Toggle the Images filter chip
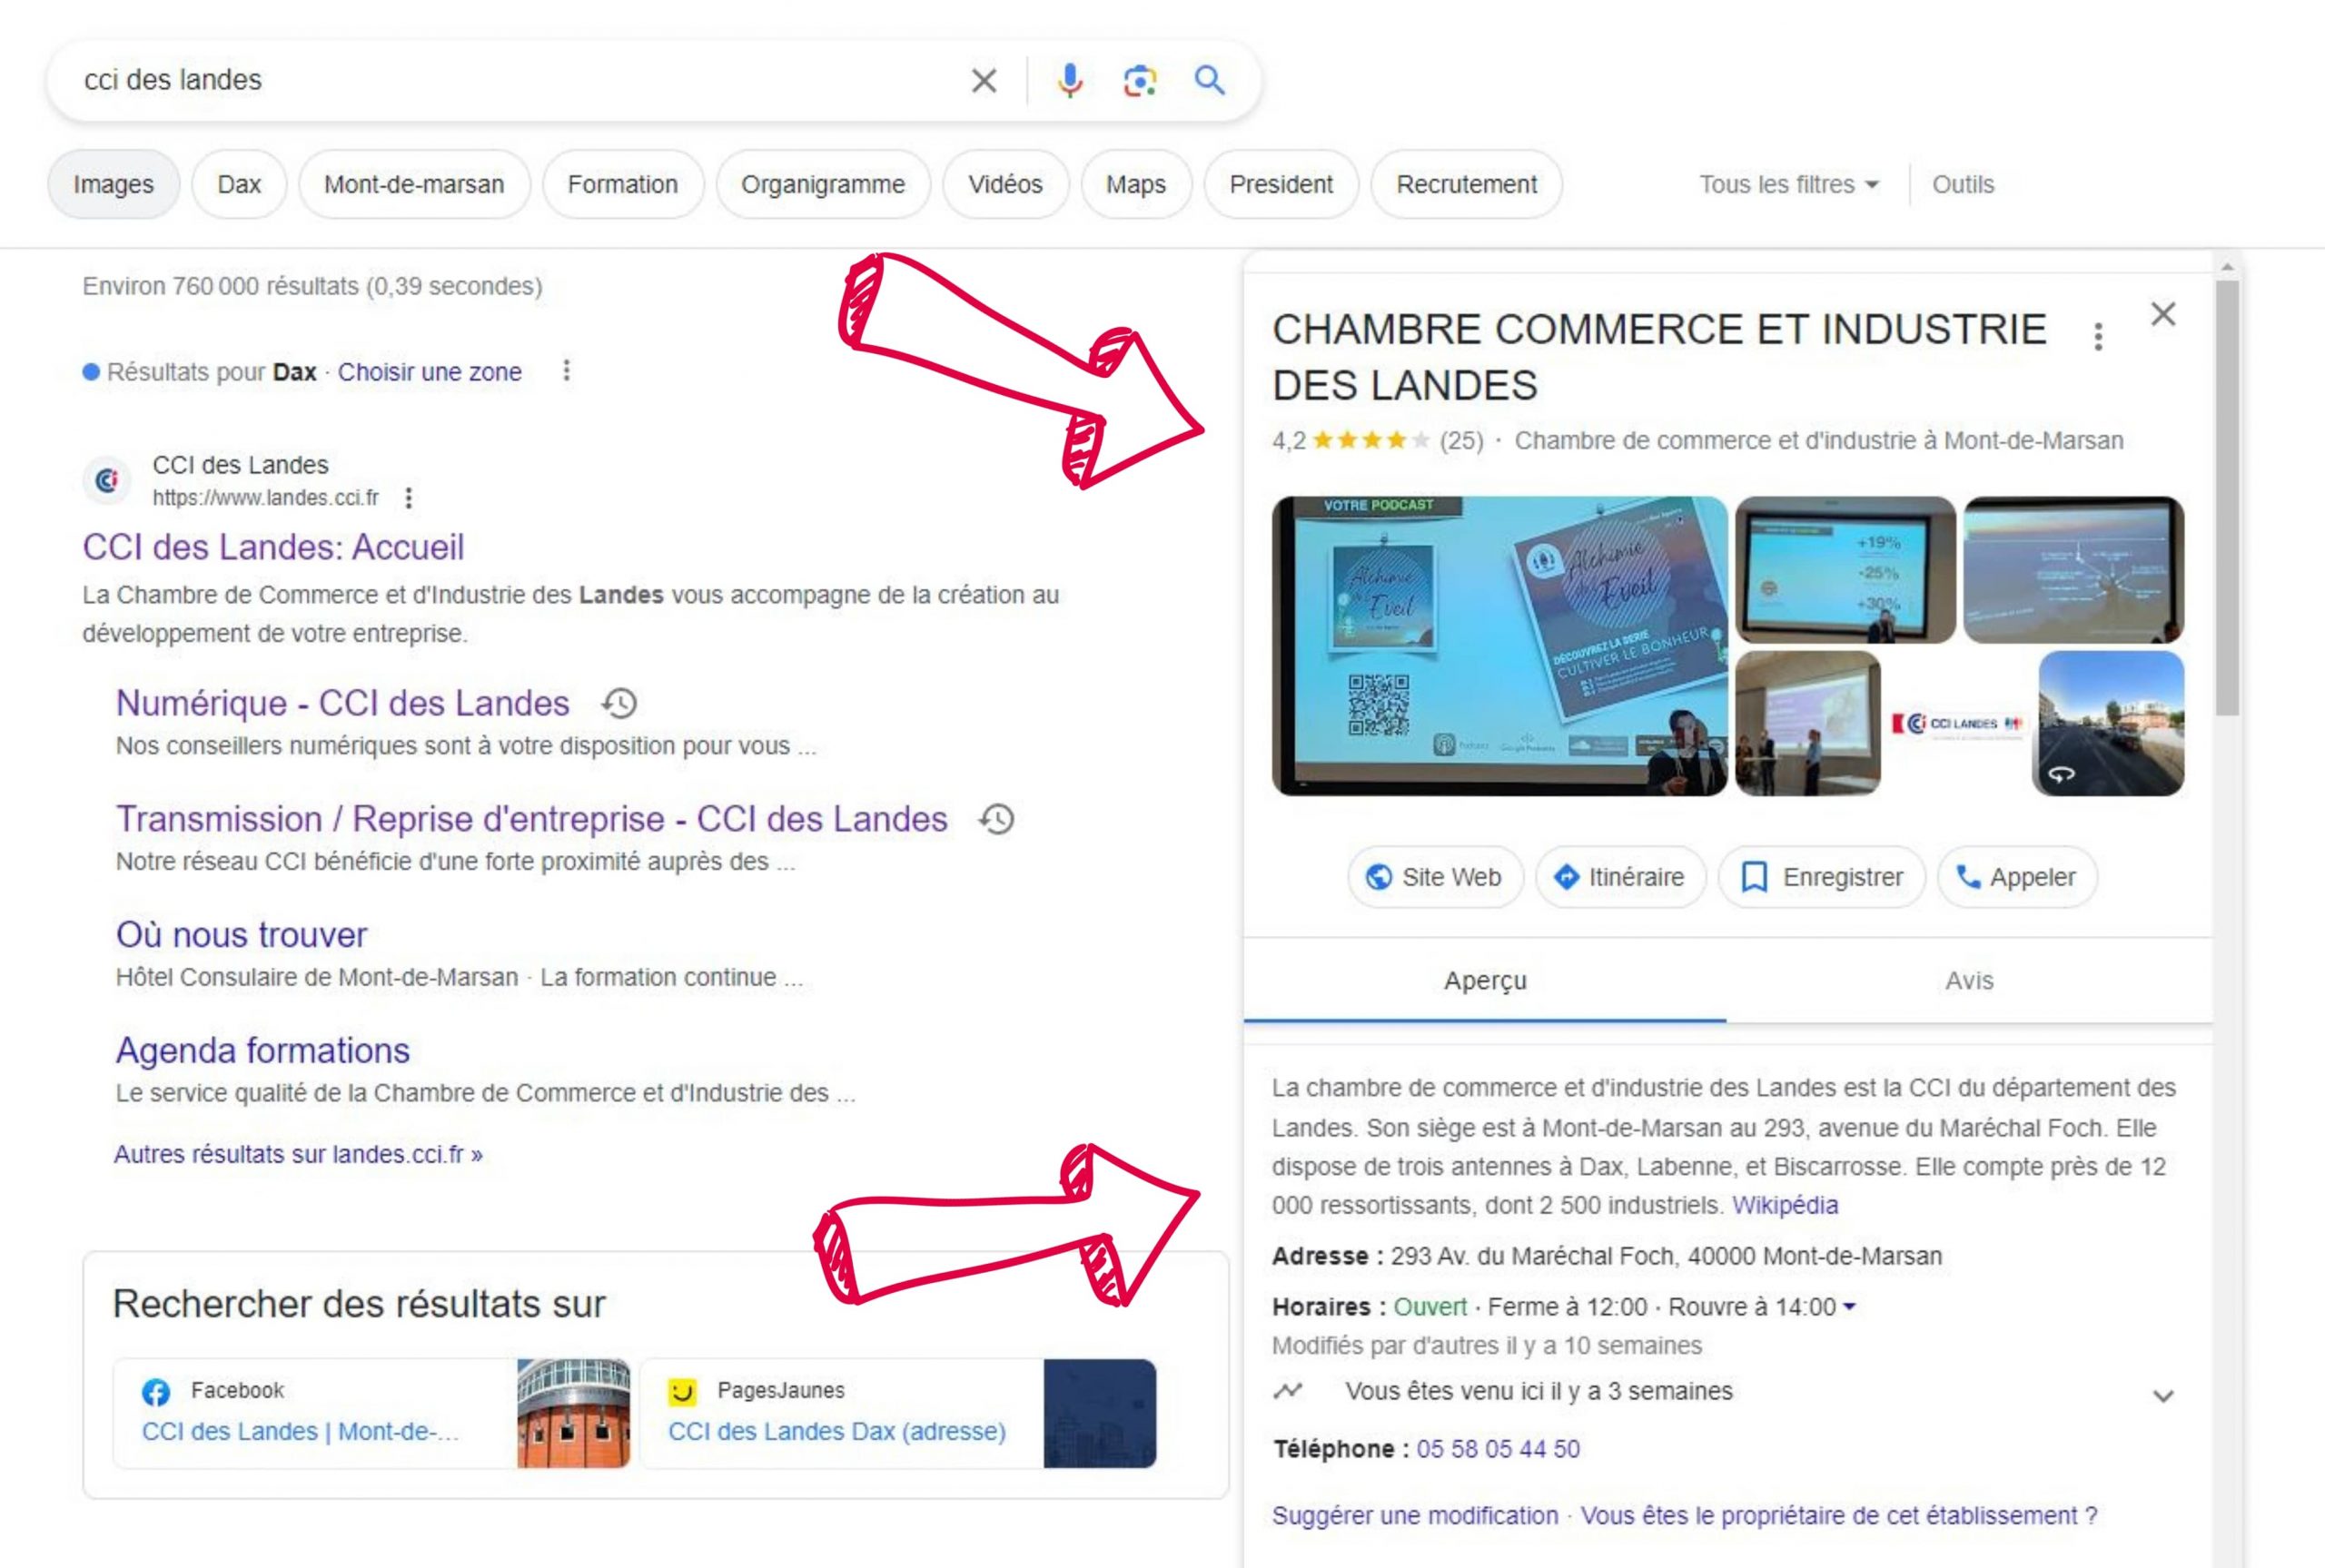Viewport: 2325px width, 1568px height. pyautogui.click(x=113, y=184)
